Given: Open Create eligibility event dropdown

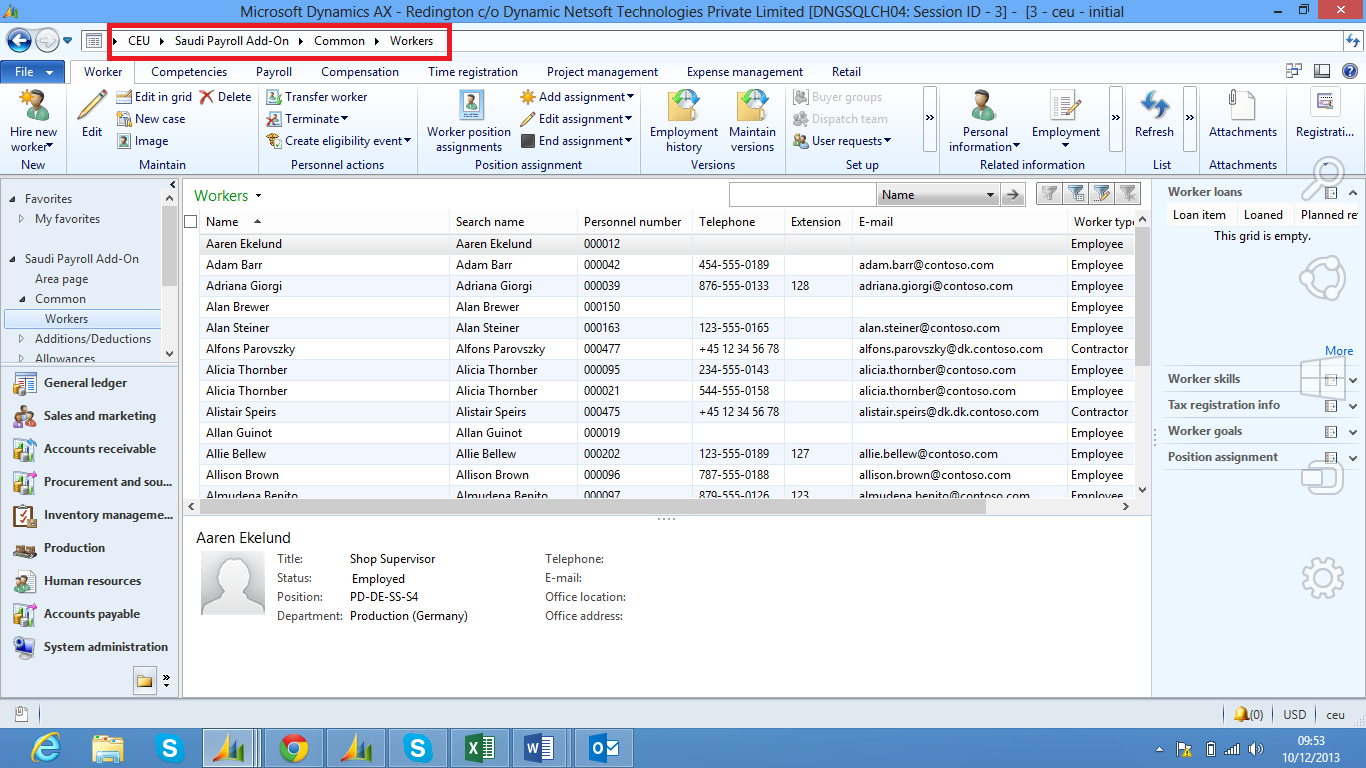Looking at the screenshot, I should [339, 141].
